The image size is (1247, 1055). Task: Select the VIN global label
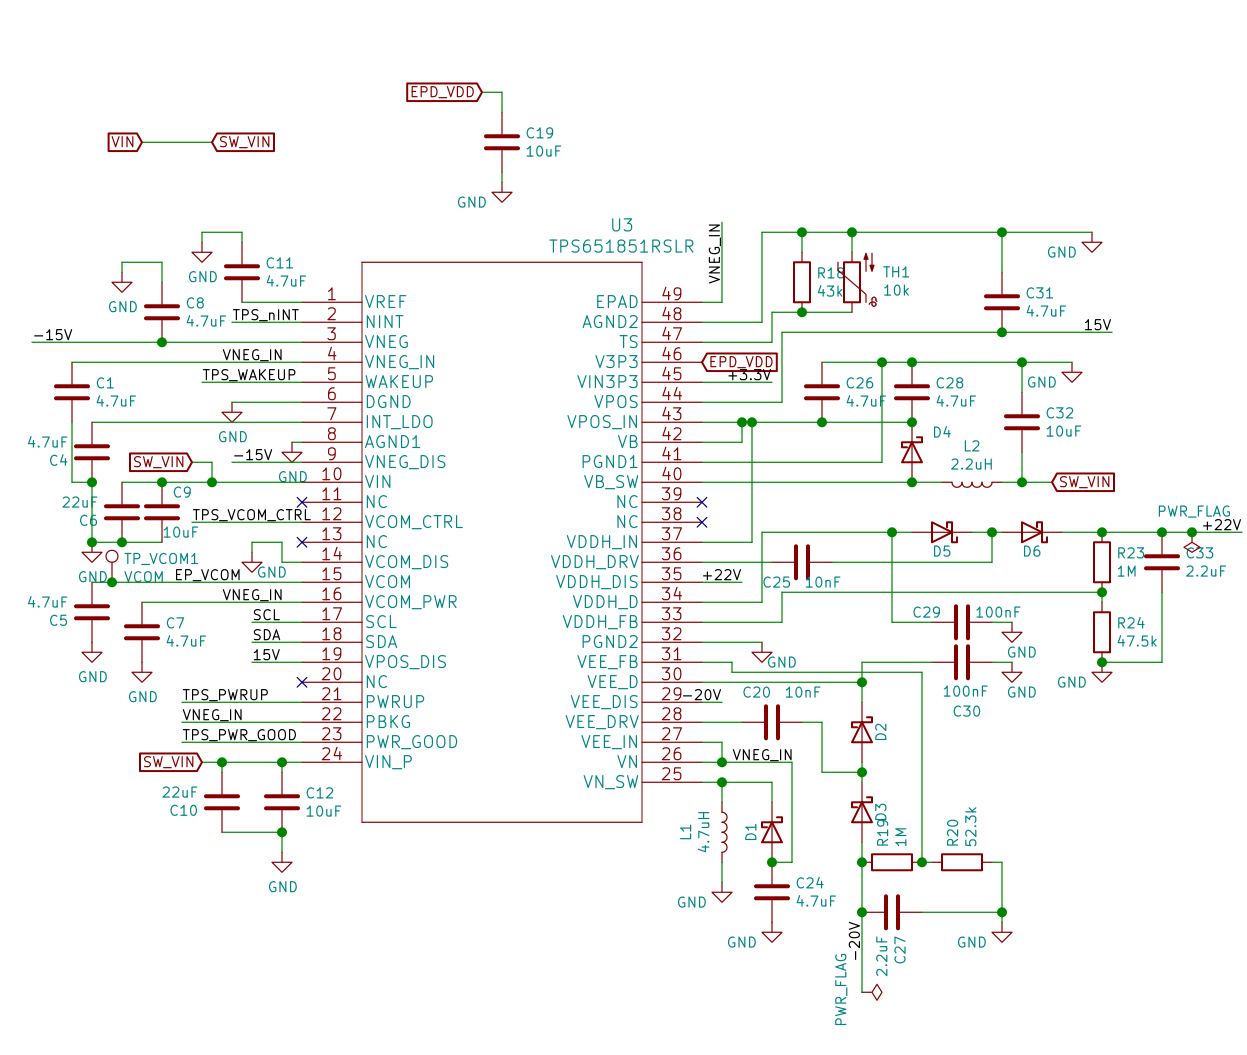point(125,142)
